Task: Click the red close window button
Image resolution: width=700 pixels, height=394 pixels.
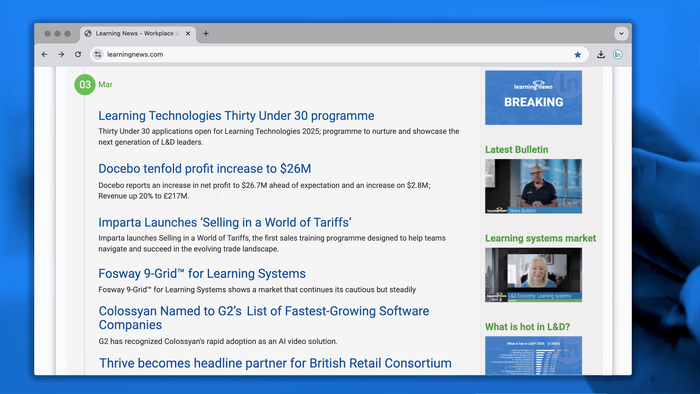Action: (x=47, y=33)
